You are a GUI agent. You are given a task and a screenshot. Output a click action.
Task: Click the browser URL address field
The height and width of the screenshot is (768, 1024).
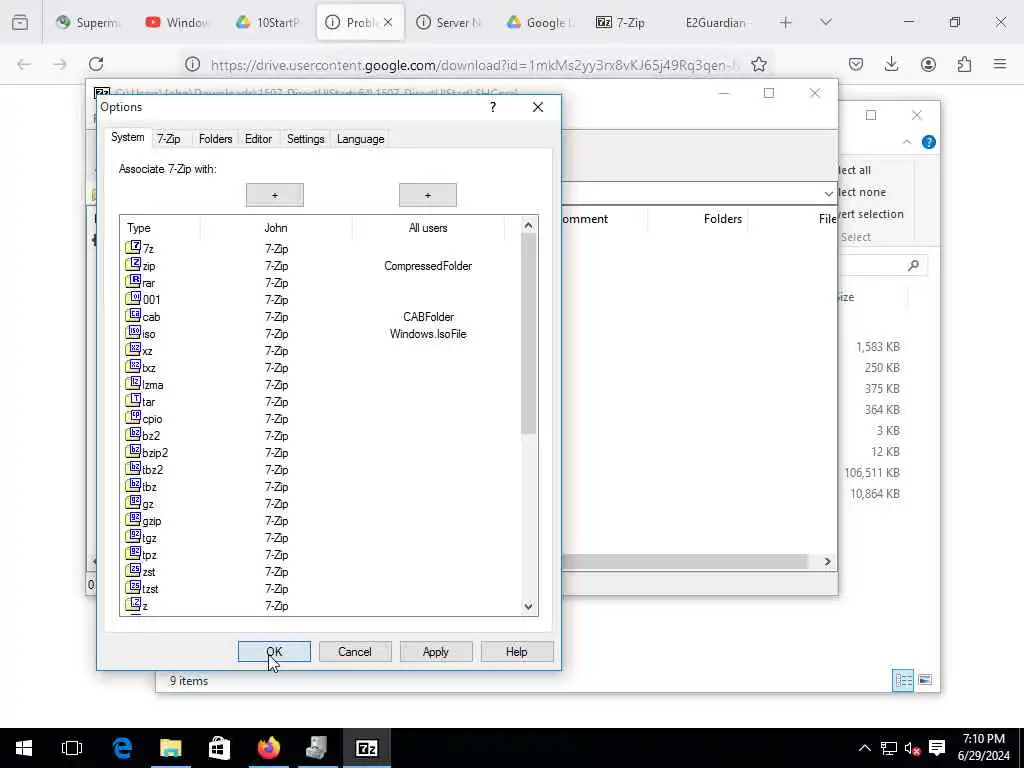tap(473, 64)
